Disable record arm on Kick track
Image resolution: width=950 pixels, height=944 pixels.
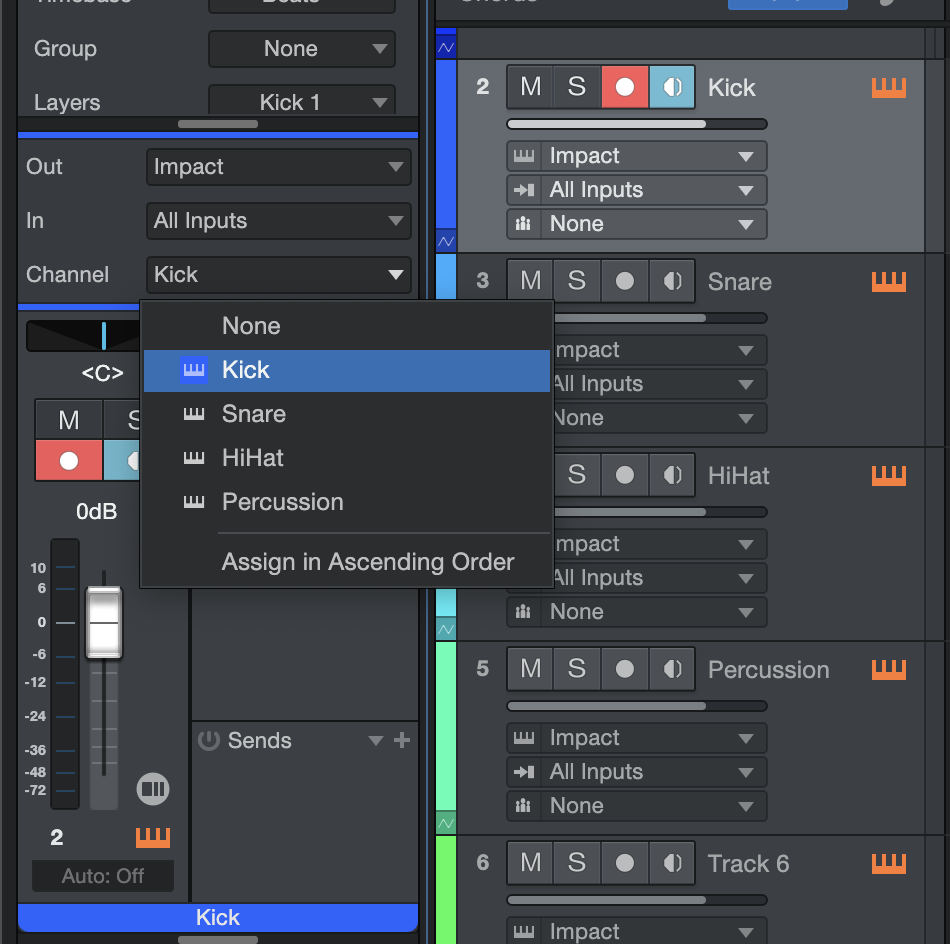(x=625, y=87)
